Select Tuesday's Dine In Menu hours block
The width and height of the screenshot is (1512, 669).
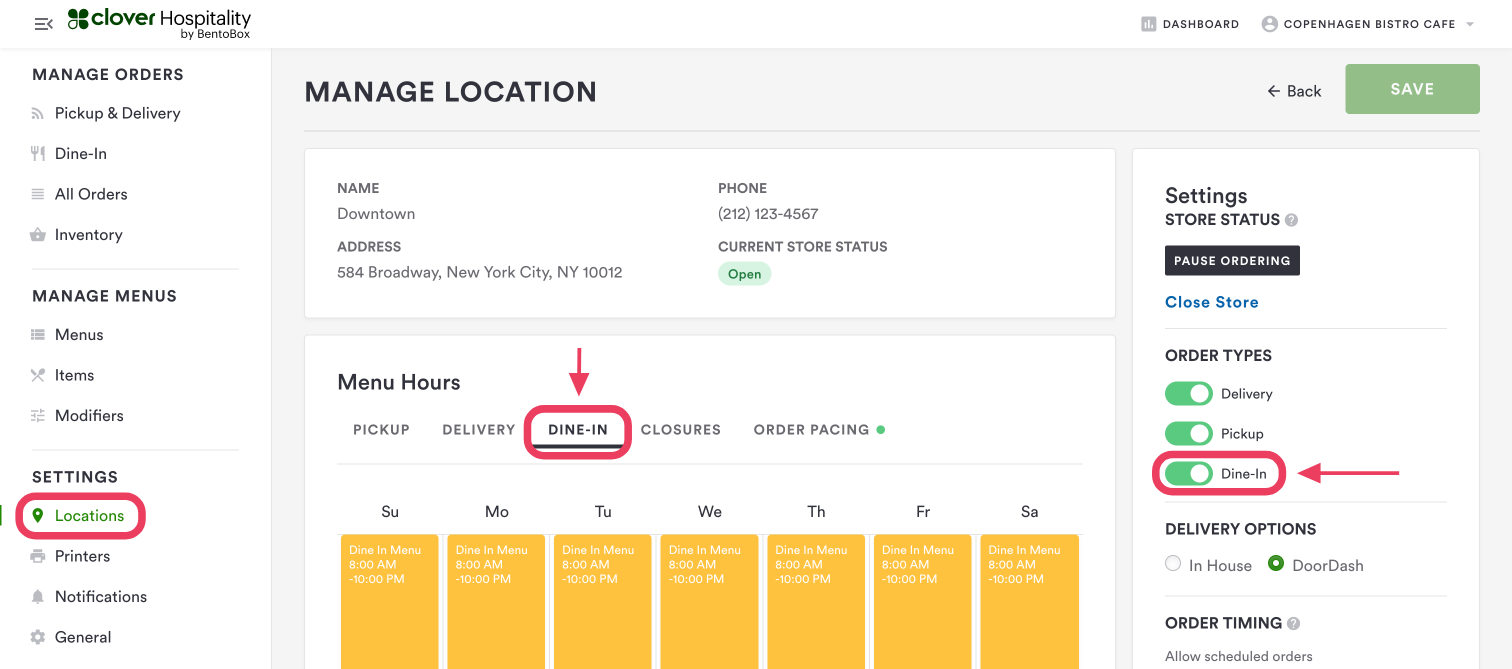click(x=603, y=600)
